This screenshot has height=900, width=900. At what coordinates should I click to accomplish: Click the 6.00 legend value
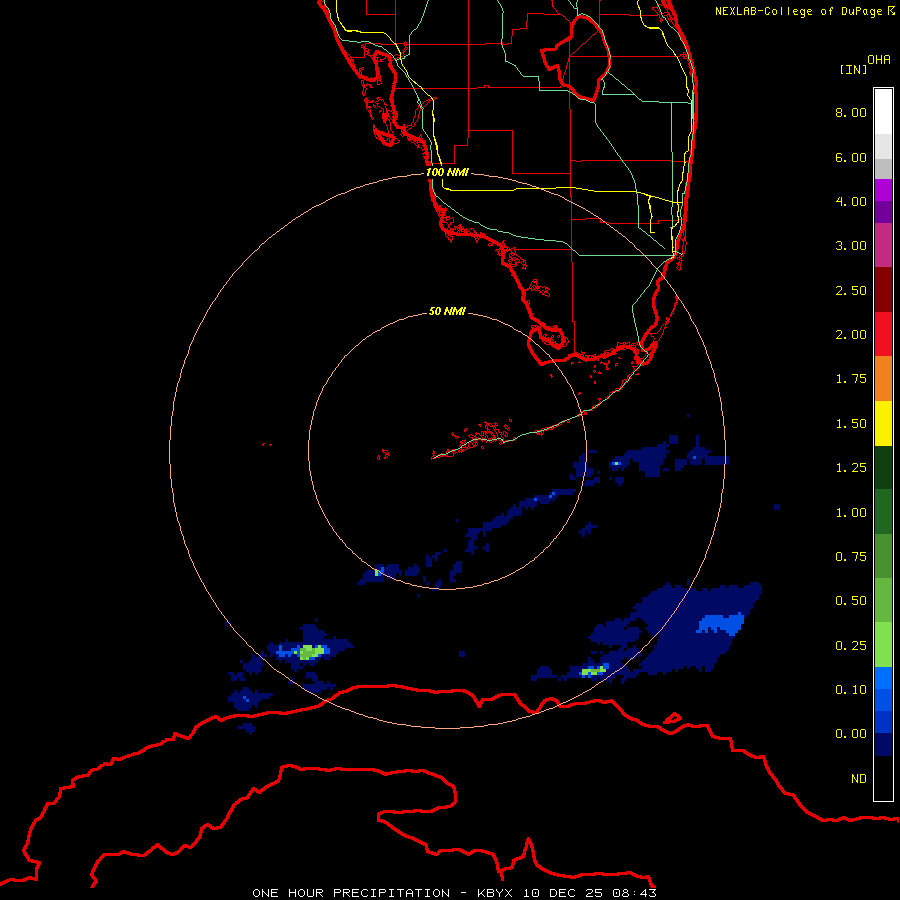click(851, 157)
